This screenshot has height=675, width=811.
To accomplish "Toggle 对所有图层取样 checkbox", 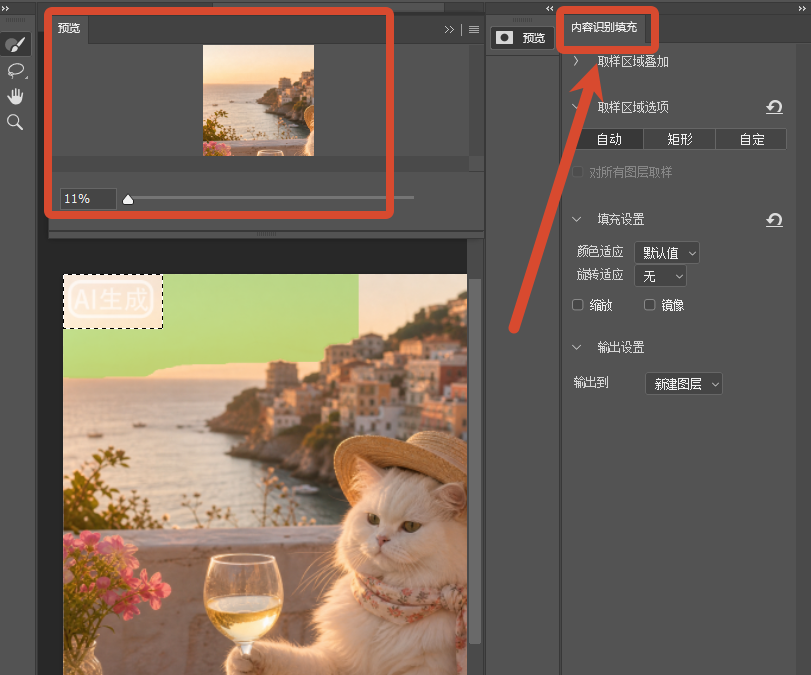I will pos(578,172).
